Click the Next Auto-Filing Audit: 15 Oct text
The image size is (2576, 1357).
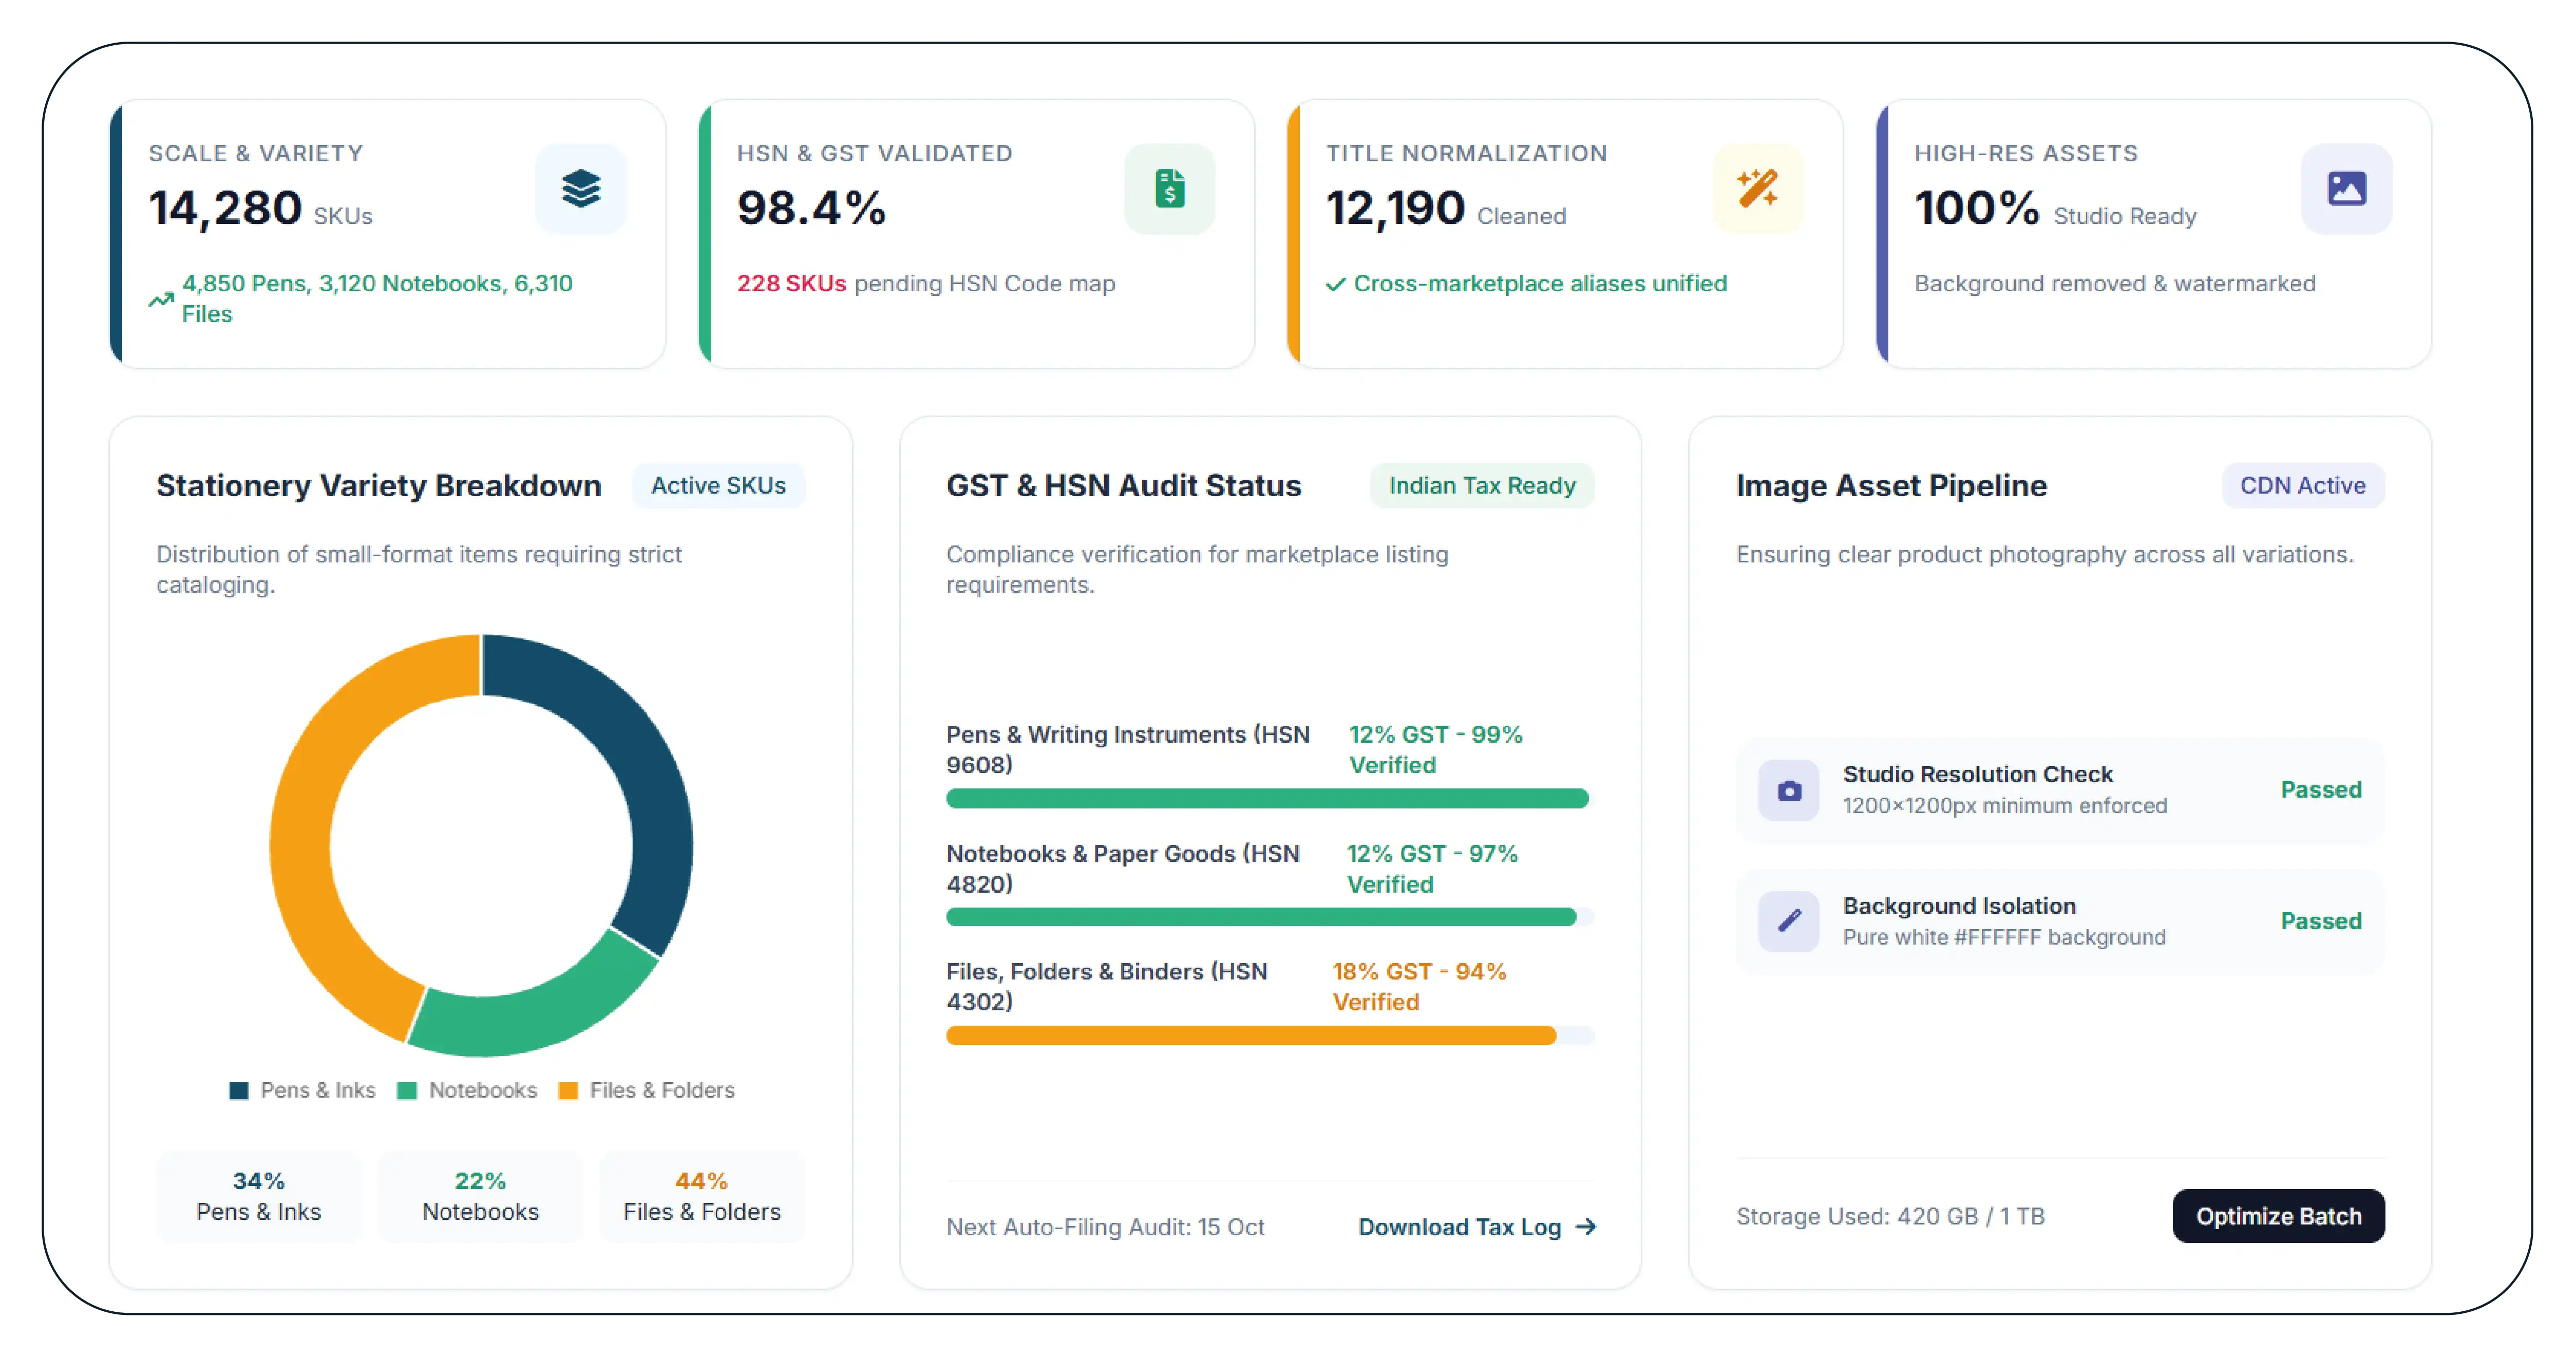(1105, 1227)
